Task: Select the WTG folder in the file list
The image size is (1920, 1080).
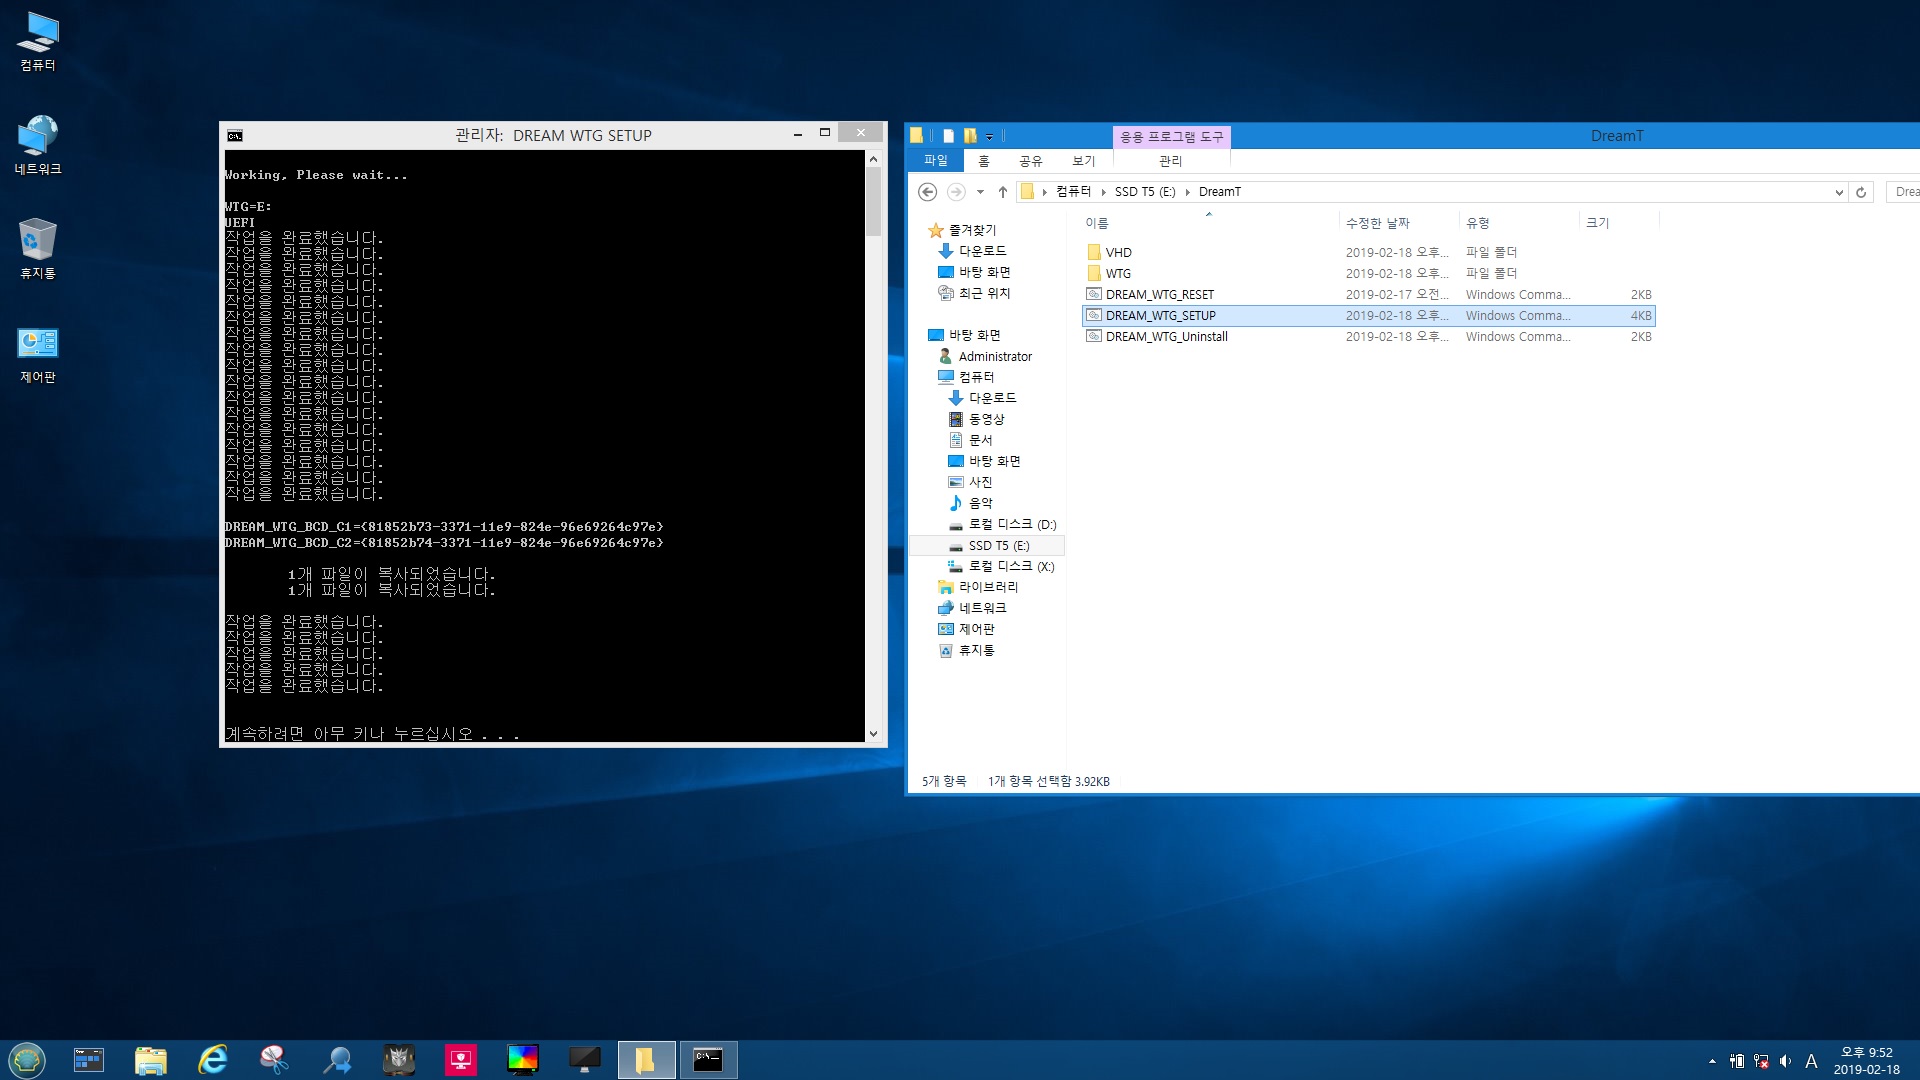Action: tap(1368, 274)
